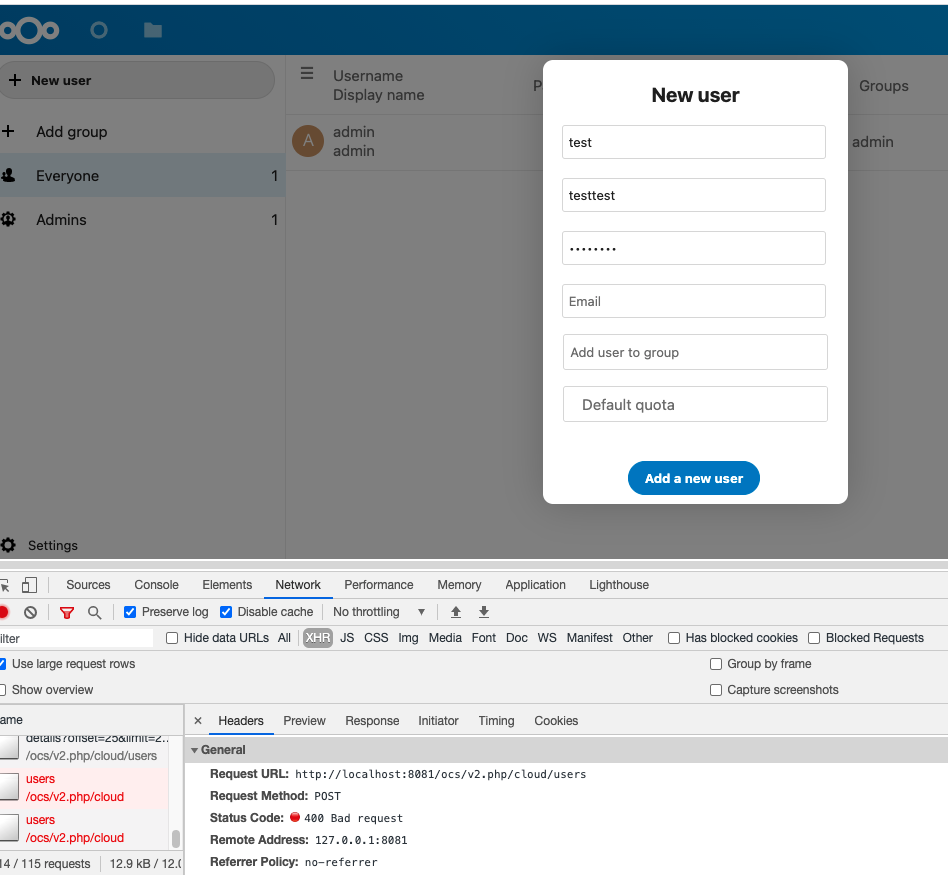Open the request Preview tab
Image resolution: width=948 pixels, height=875 pixels.
point(304,721)
